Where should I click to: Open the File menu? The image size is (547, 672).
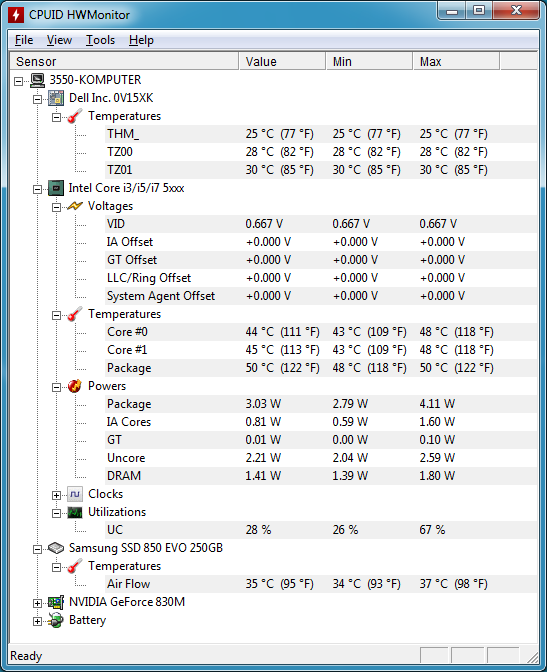(x=24, y=40)
